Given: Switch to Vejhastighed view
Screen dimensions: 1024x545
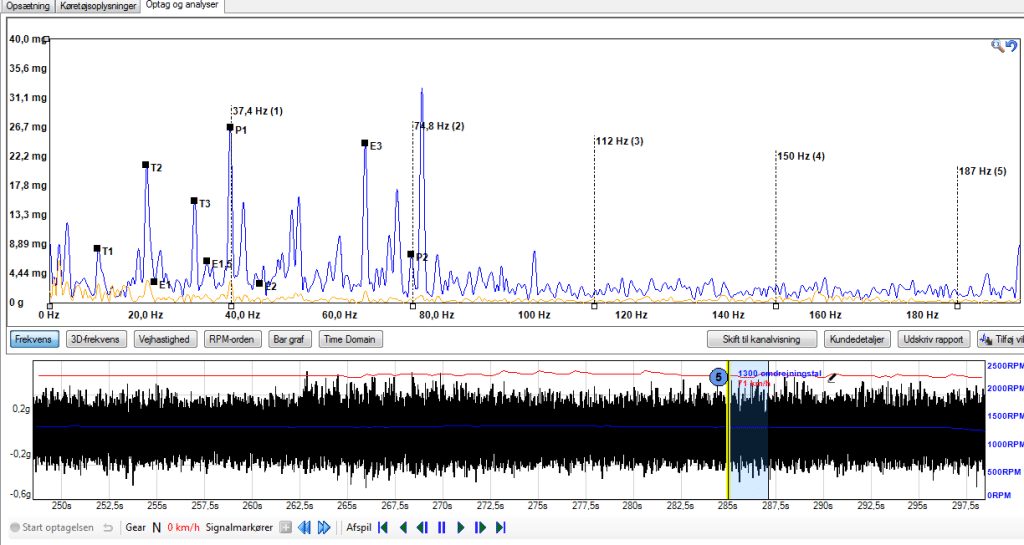Looking at the screenshot, I should (165, 339).
